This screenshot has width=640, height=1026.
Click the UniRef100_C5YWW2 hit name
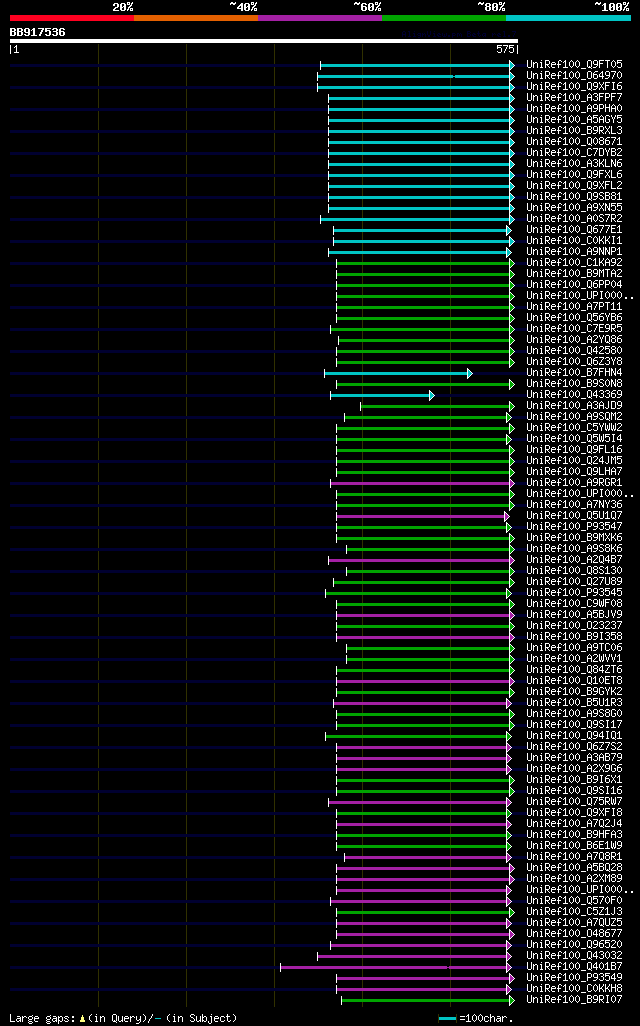coord(575,427)
